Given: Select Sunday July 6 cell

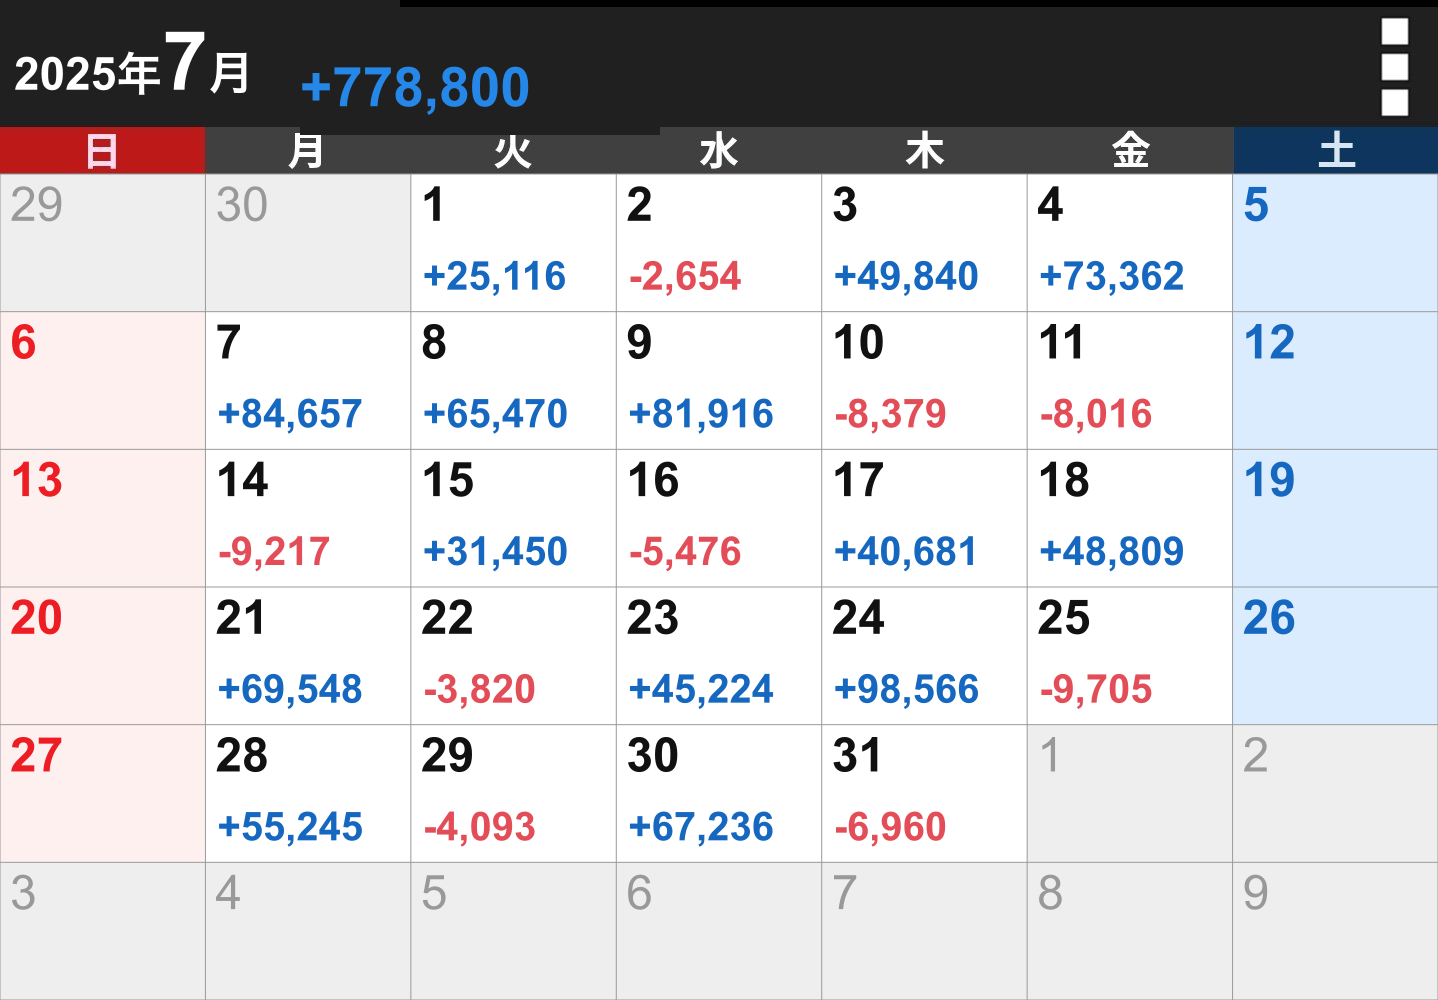Looking at the screenshot, I should (103, 381).
